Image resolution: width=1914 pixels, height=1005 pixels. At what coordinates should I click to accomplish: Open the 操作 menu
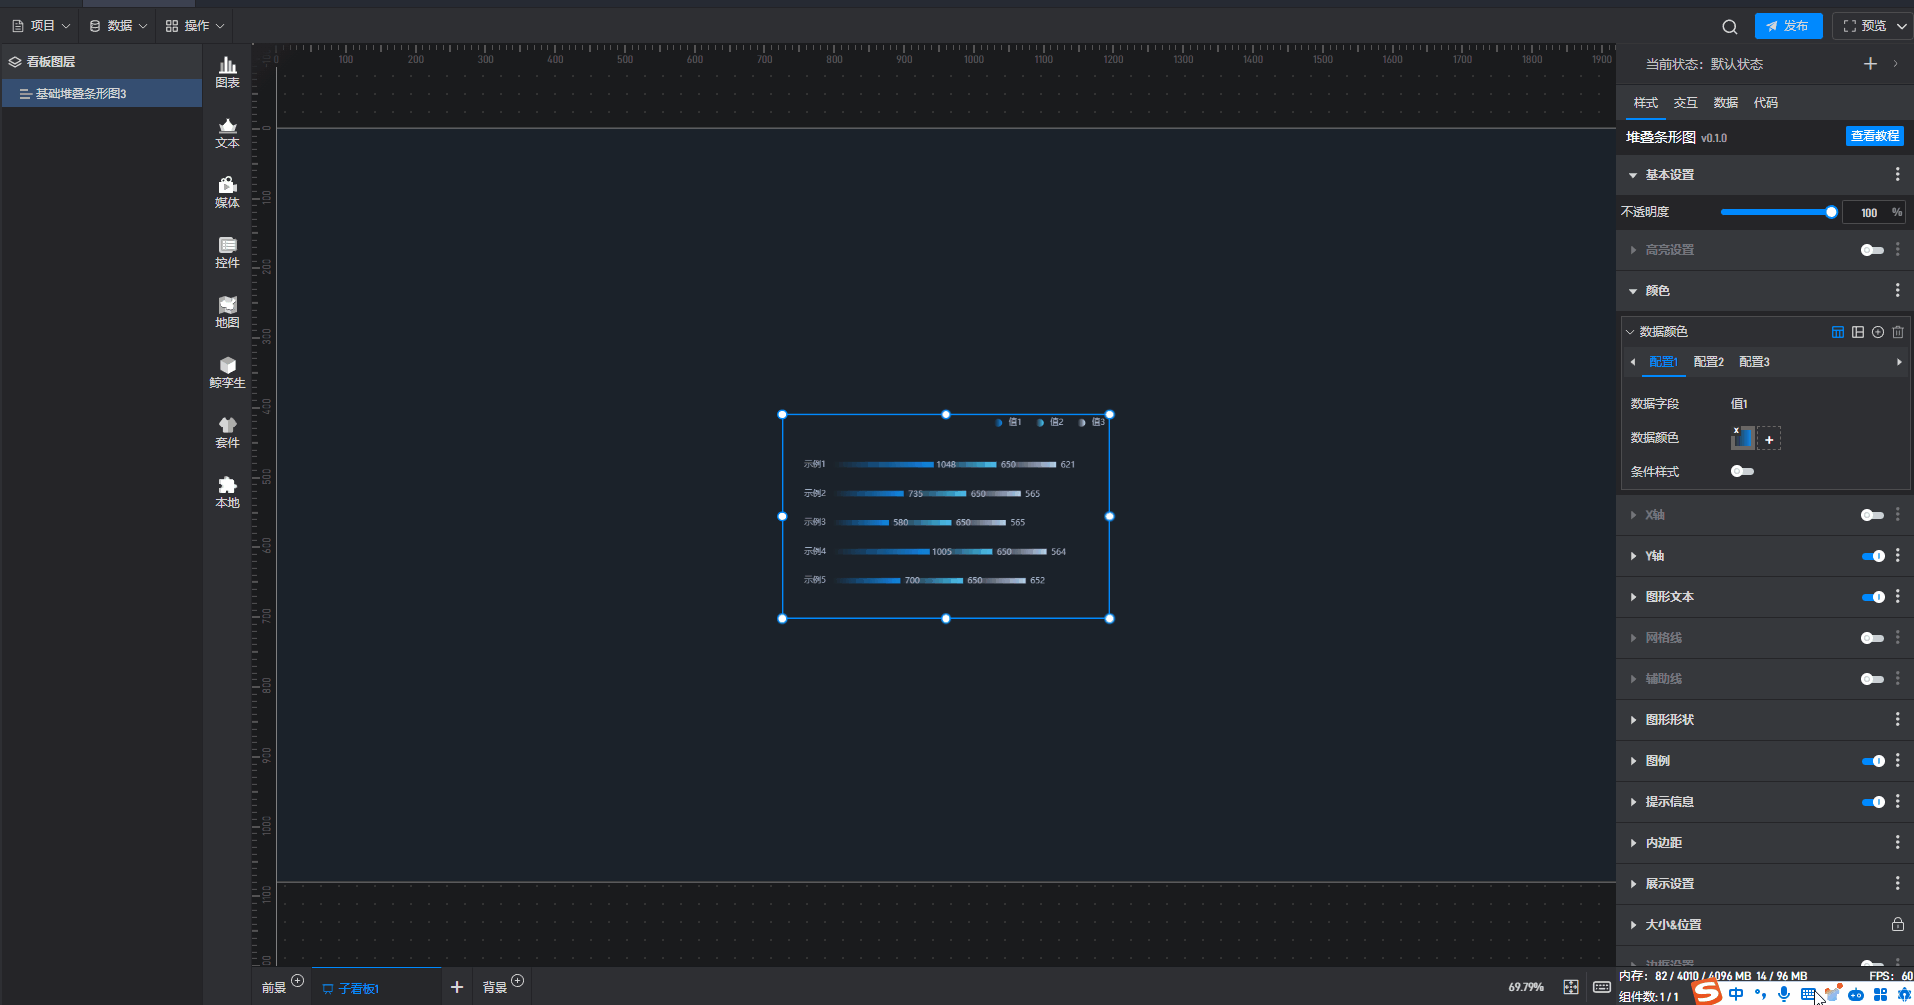[x=195, y=26]
